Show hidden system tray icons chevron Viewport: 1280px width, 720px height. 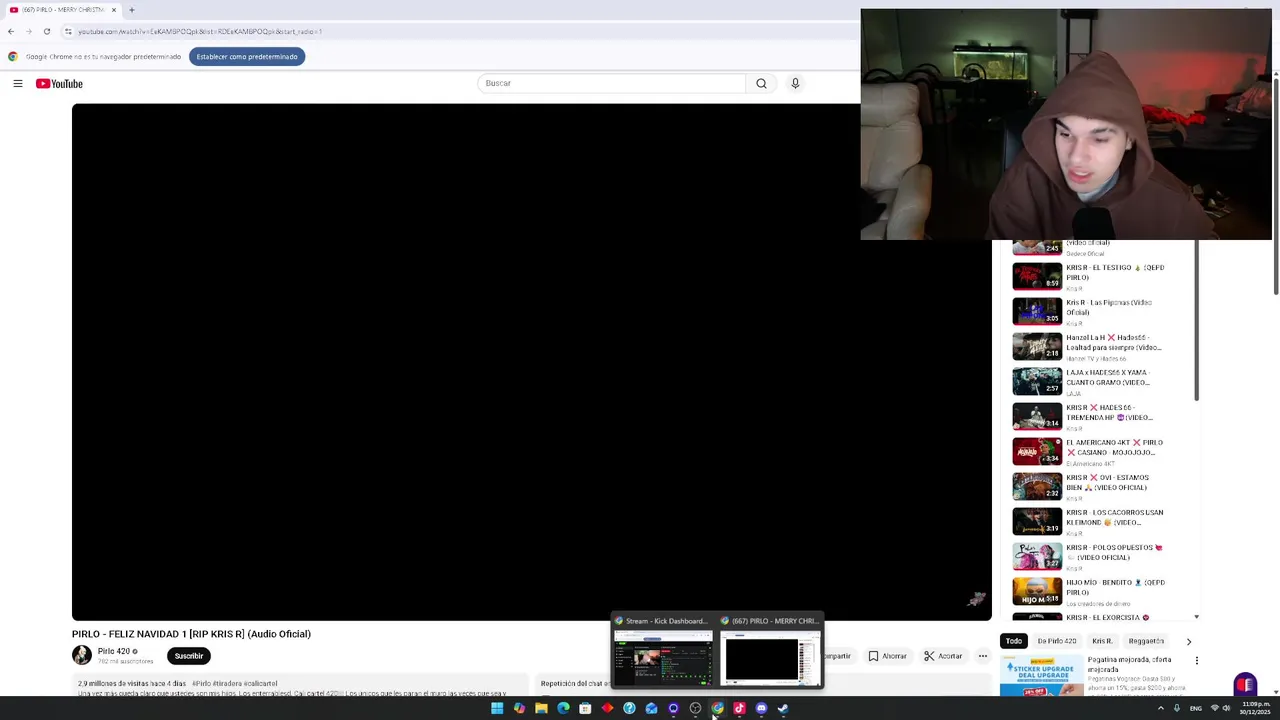[1160, 708]
